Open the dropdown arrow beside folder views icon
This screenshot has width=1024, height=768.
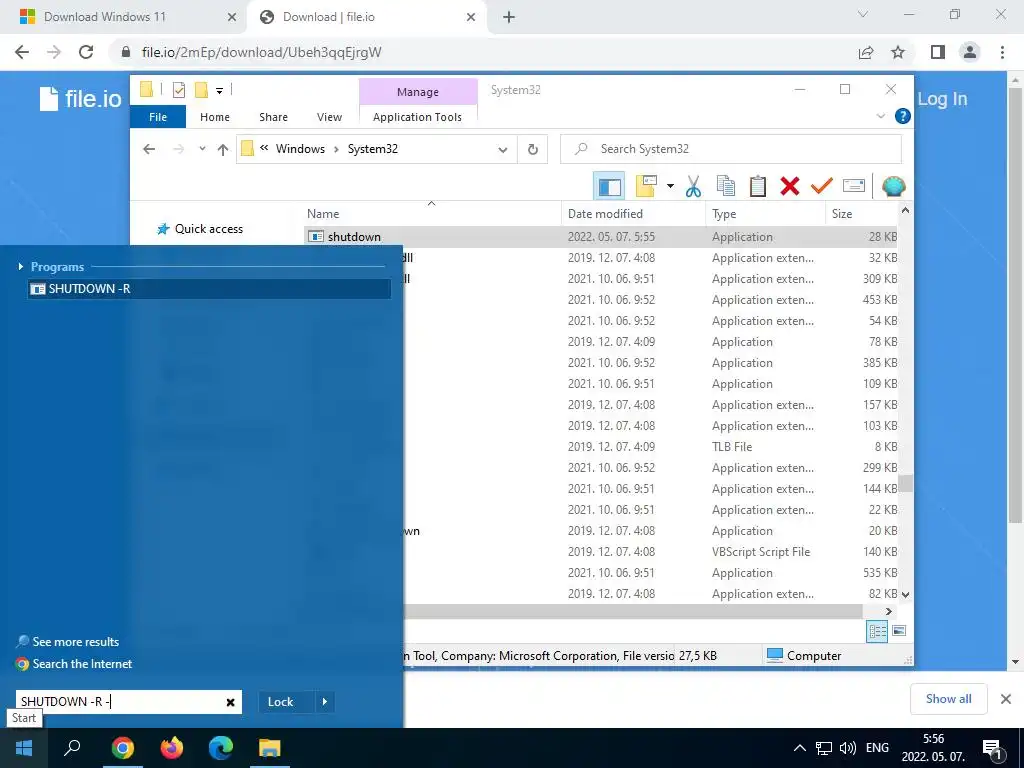click(x=670, y=186)
